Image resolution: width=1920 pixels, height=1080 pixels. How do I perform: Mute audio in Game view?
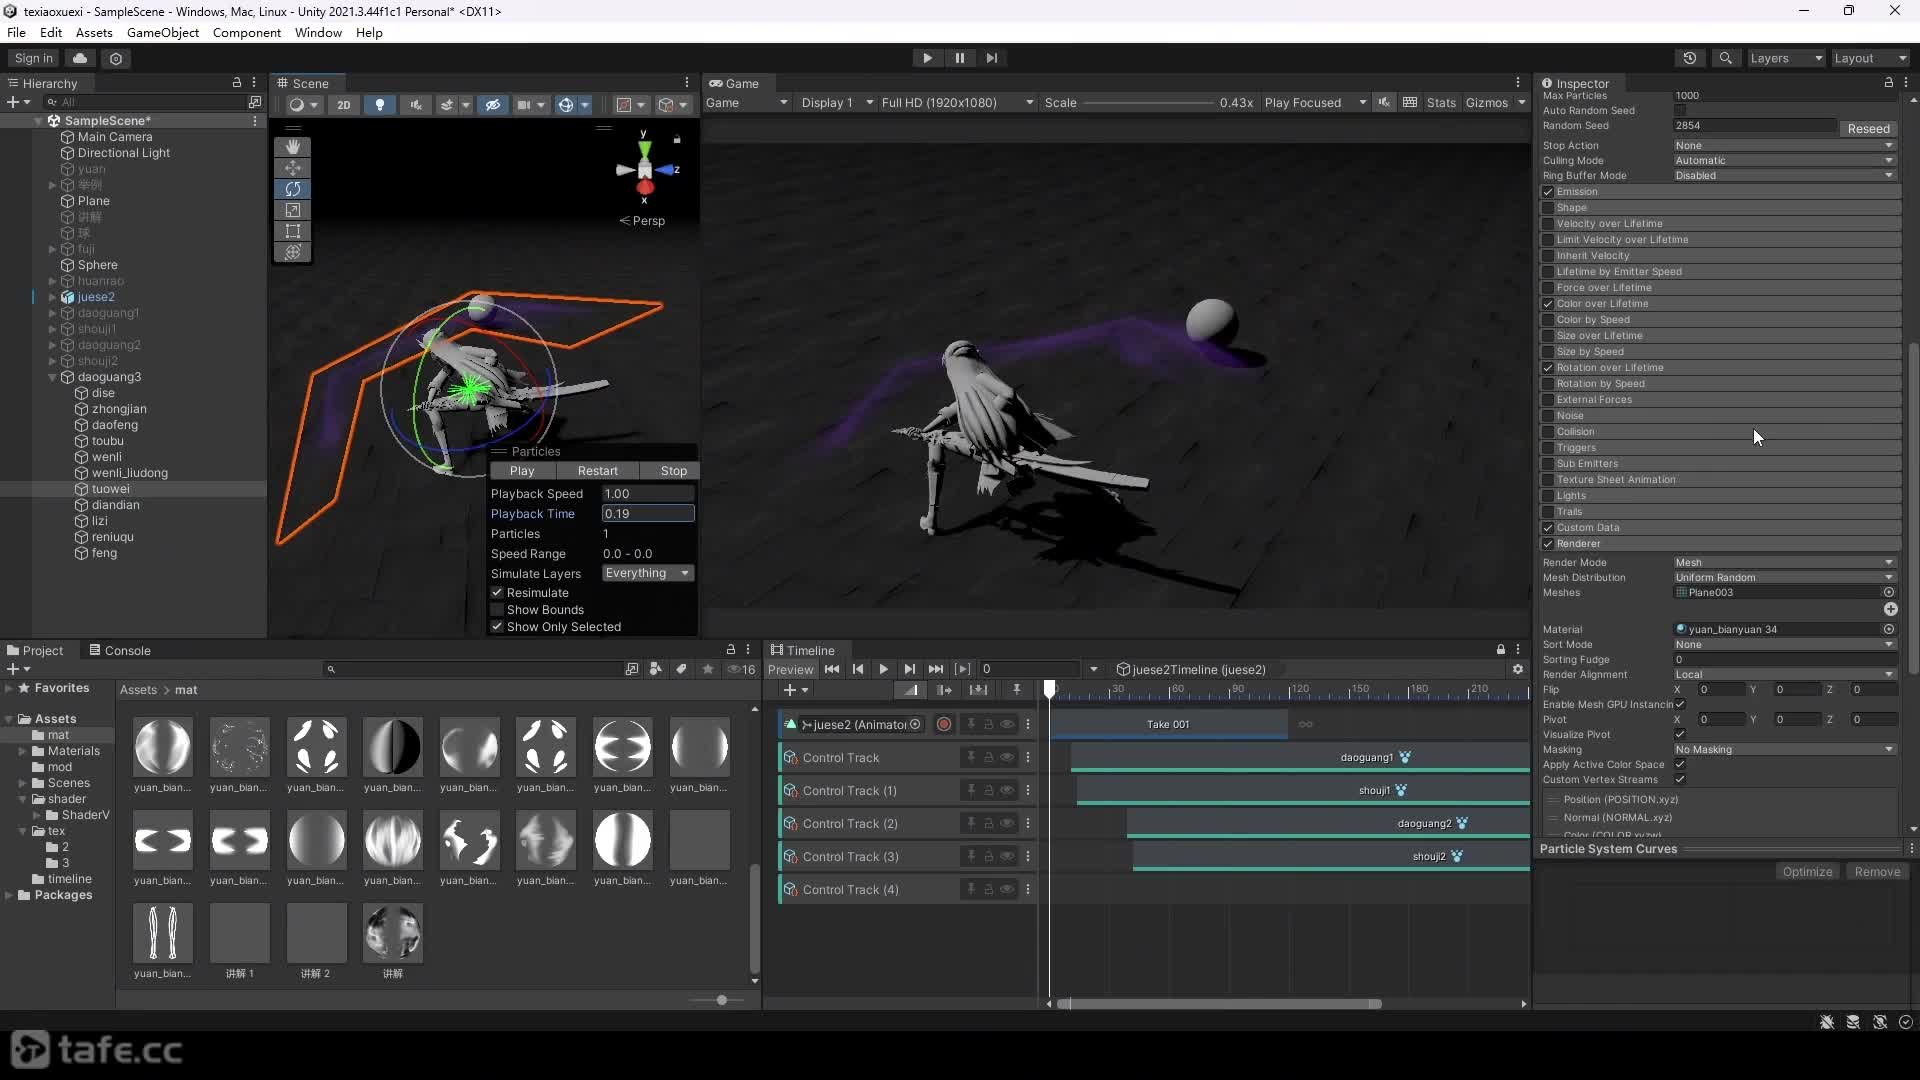tap(1384, 102)
